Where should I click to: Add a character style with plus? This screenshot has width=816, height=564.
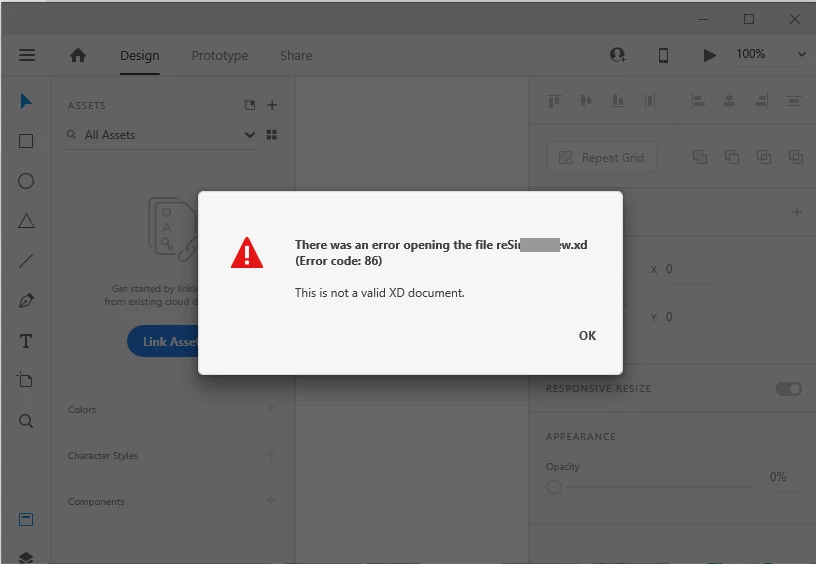tap(271, 454)
